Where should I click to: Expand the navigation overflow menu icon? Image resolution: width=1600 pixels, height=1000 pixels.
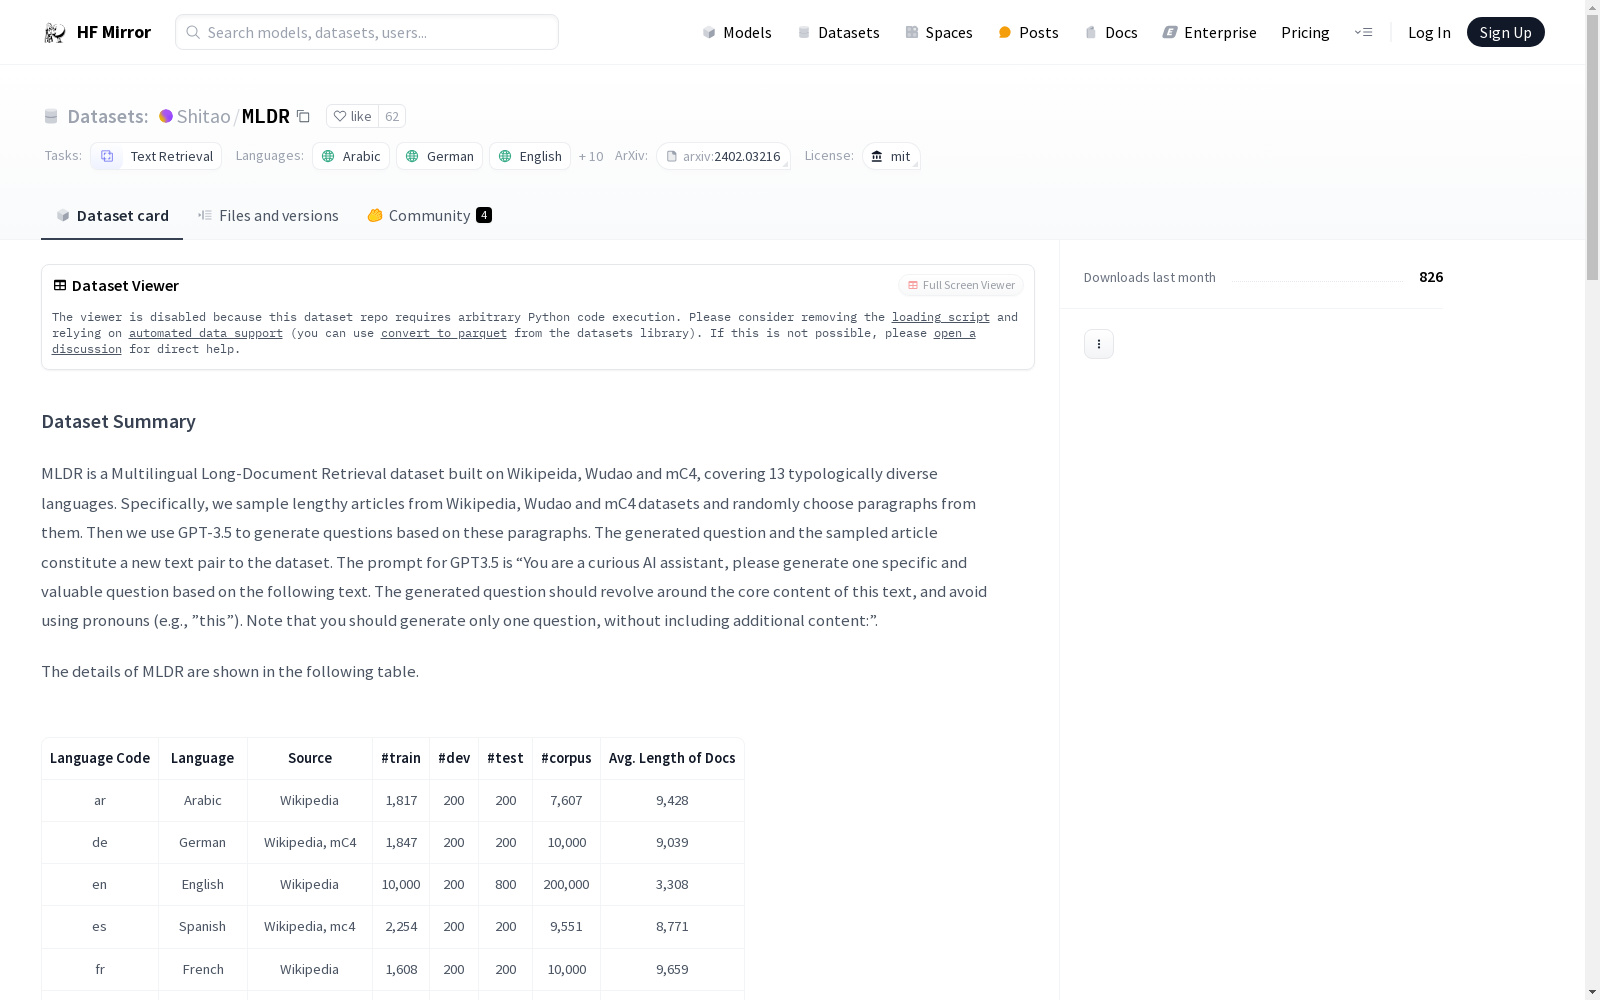pyautogui.click(x=1363, y=32)
